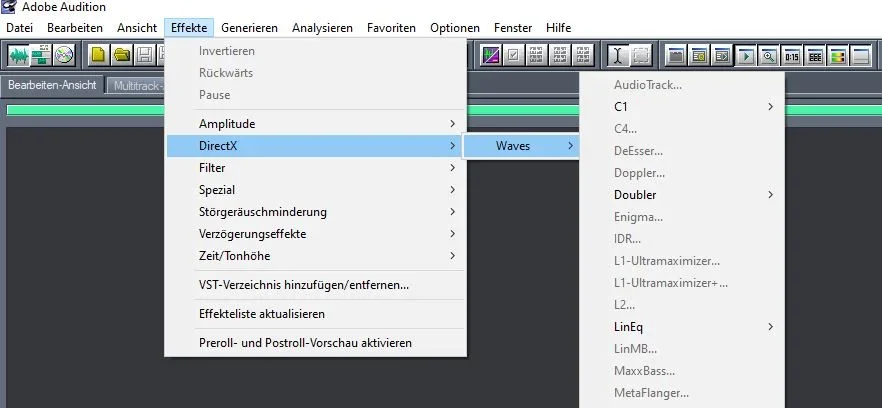882x408 pixels.
Task: Expand the Doubler submenu arrow
Action: coord(771,195)
